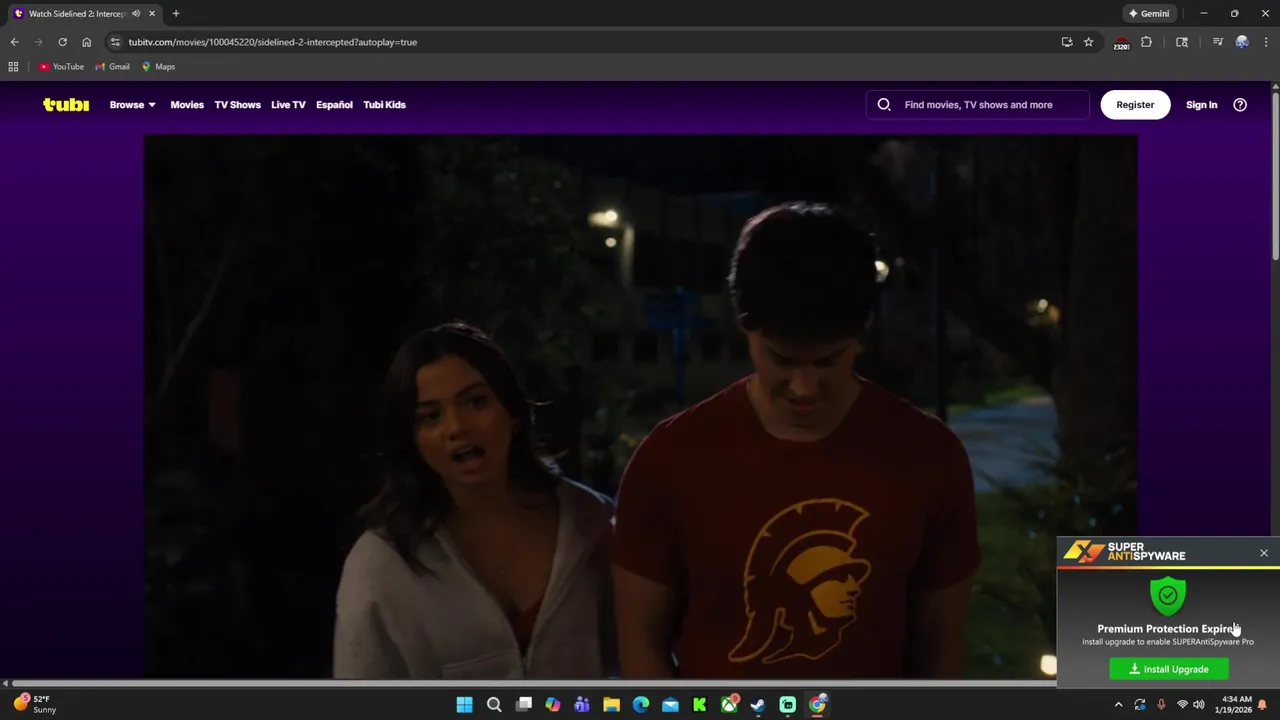1280x720 pixels.
Task: Open the teal app icon beside Steam
Action: click(x=788, y=705)
